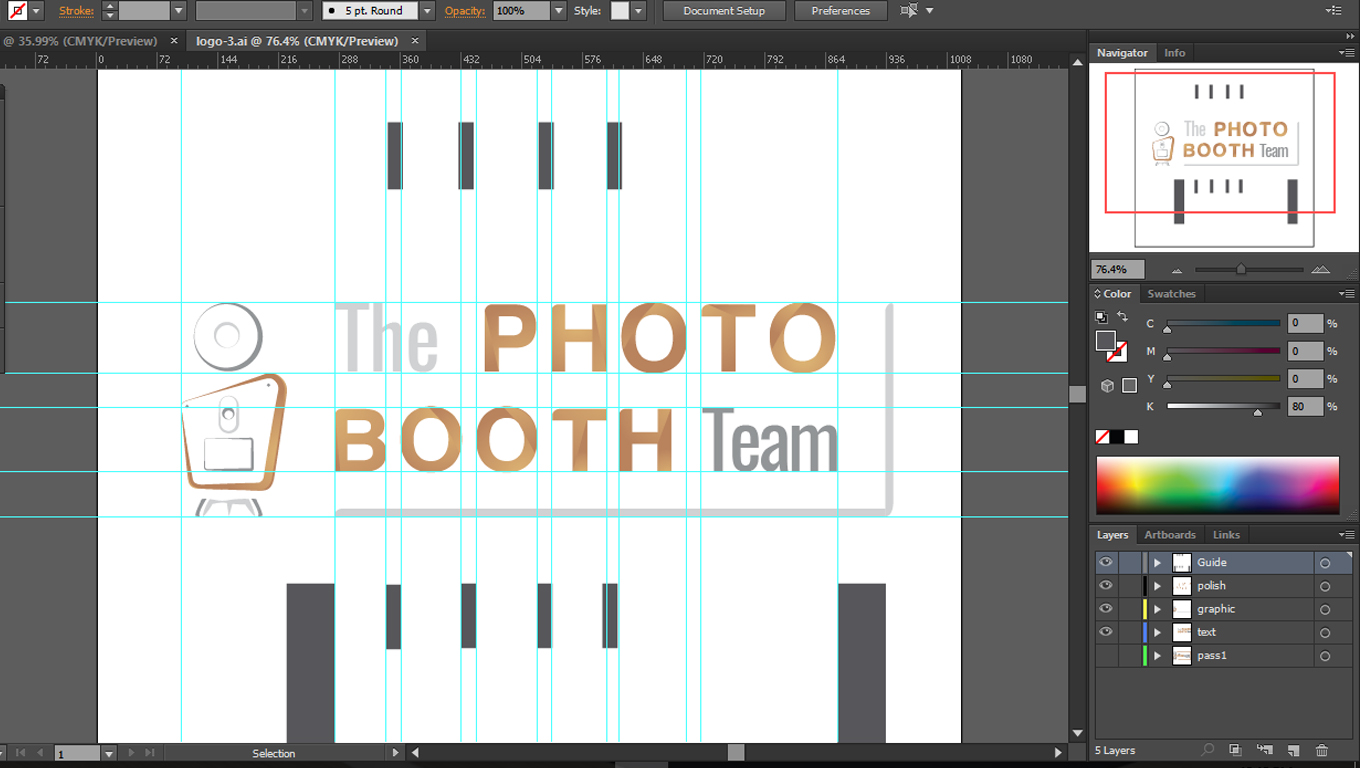Open the Layers panel flyout menu icon
1360x768 pixels.
(1348, 534)
